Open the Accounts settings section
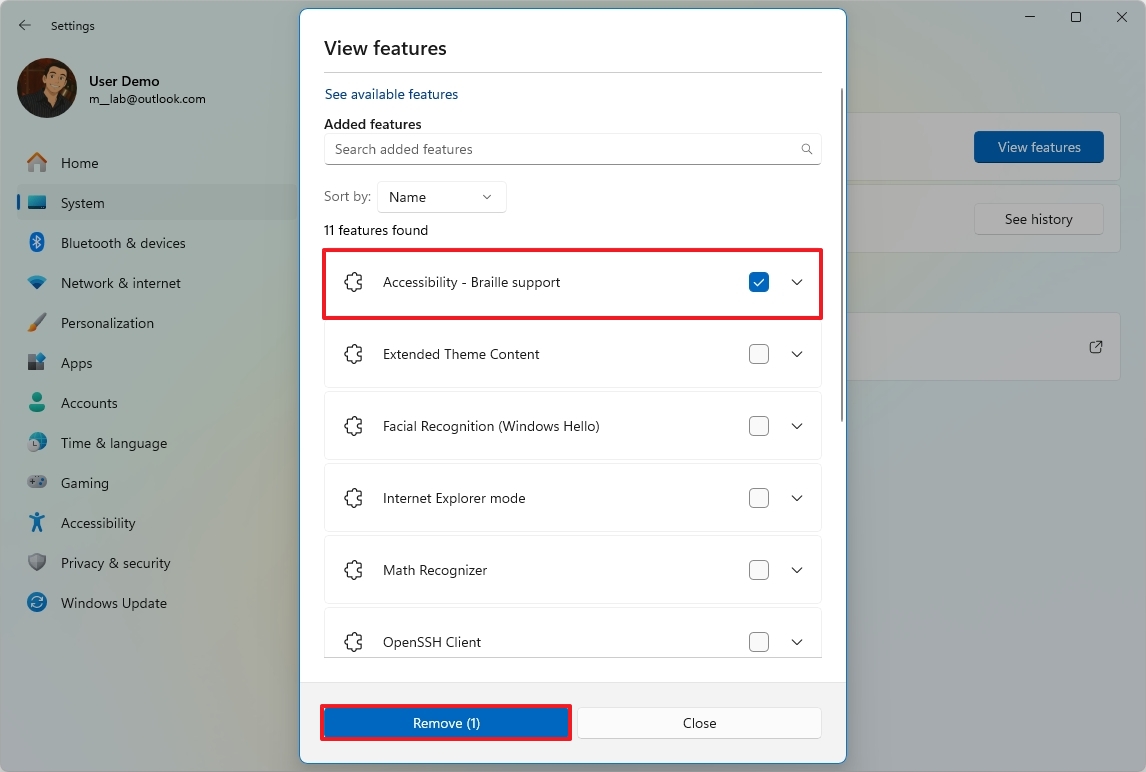This screenshot has width=1146, height=772. click(89, 403)
